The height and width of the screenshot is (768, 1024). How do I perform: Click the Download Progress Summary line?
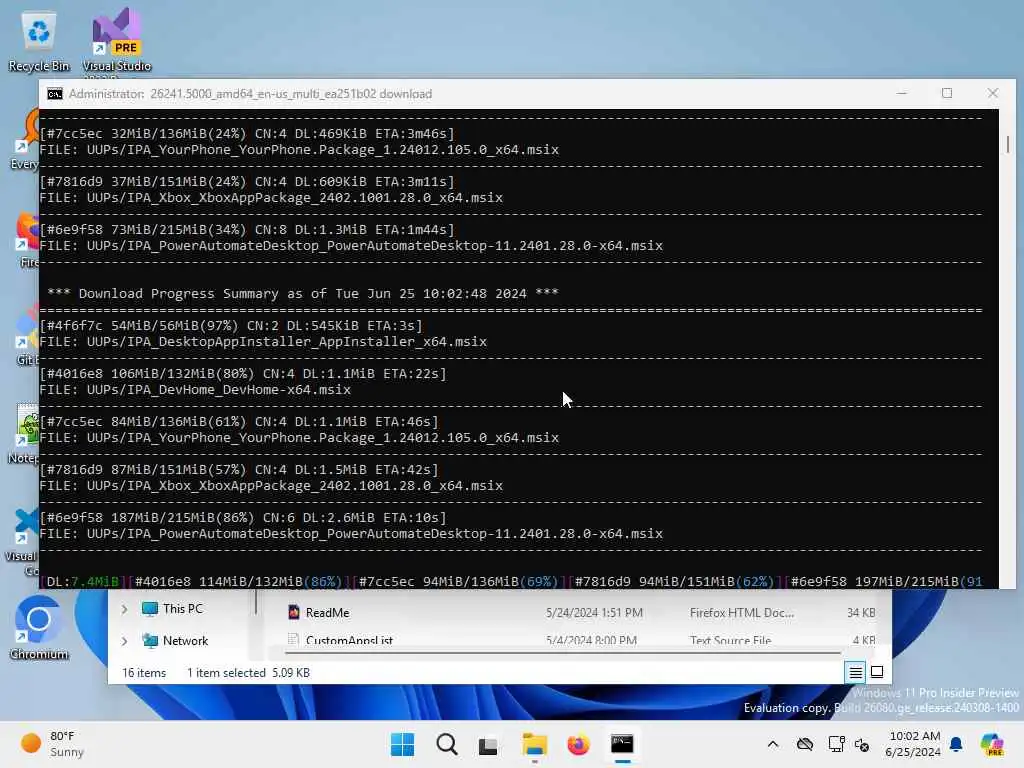pyautogui.click(x=302, y=294)
